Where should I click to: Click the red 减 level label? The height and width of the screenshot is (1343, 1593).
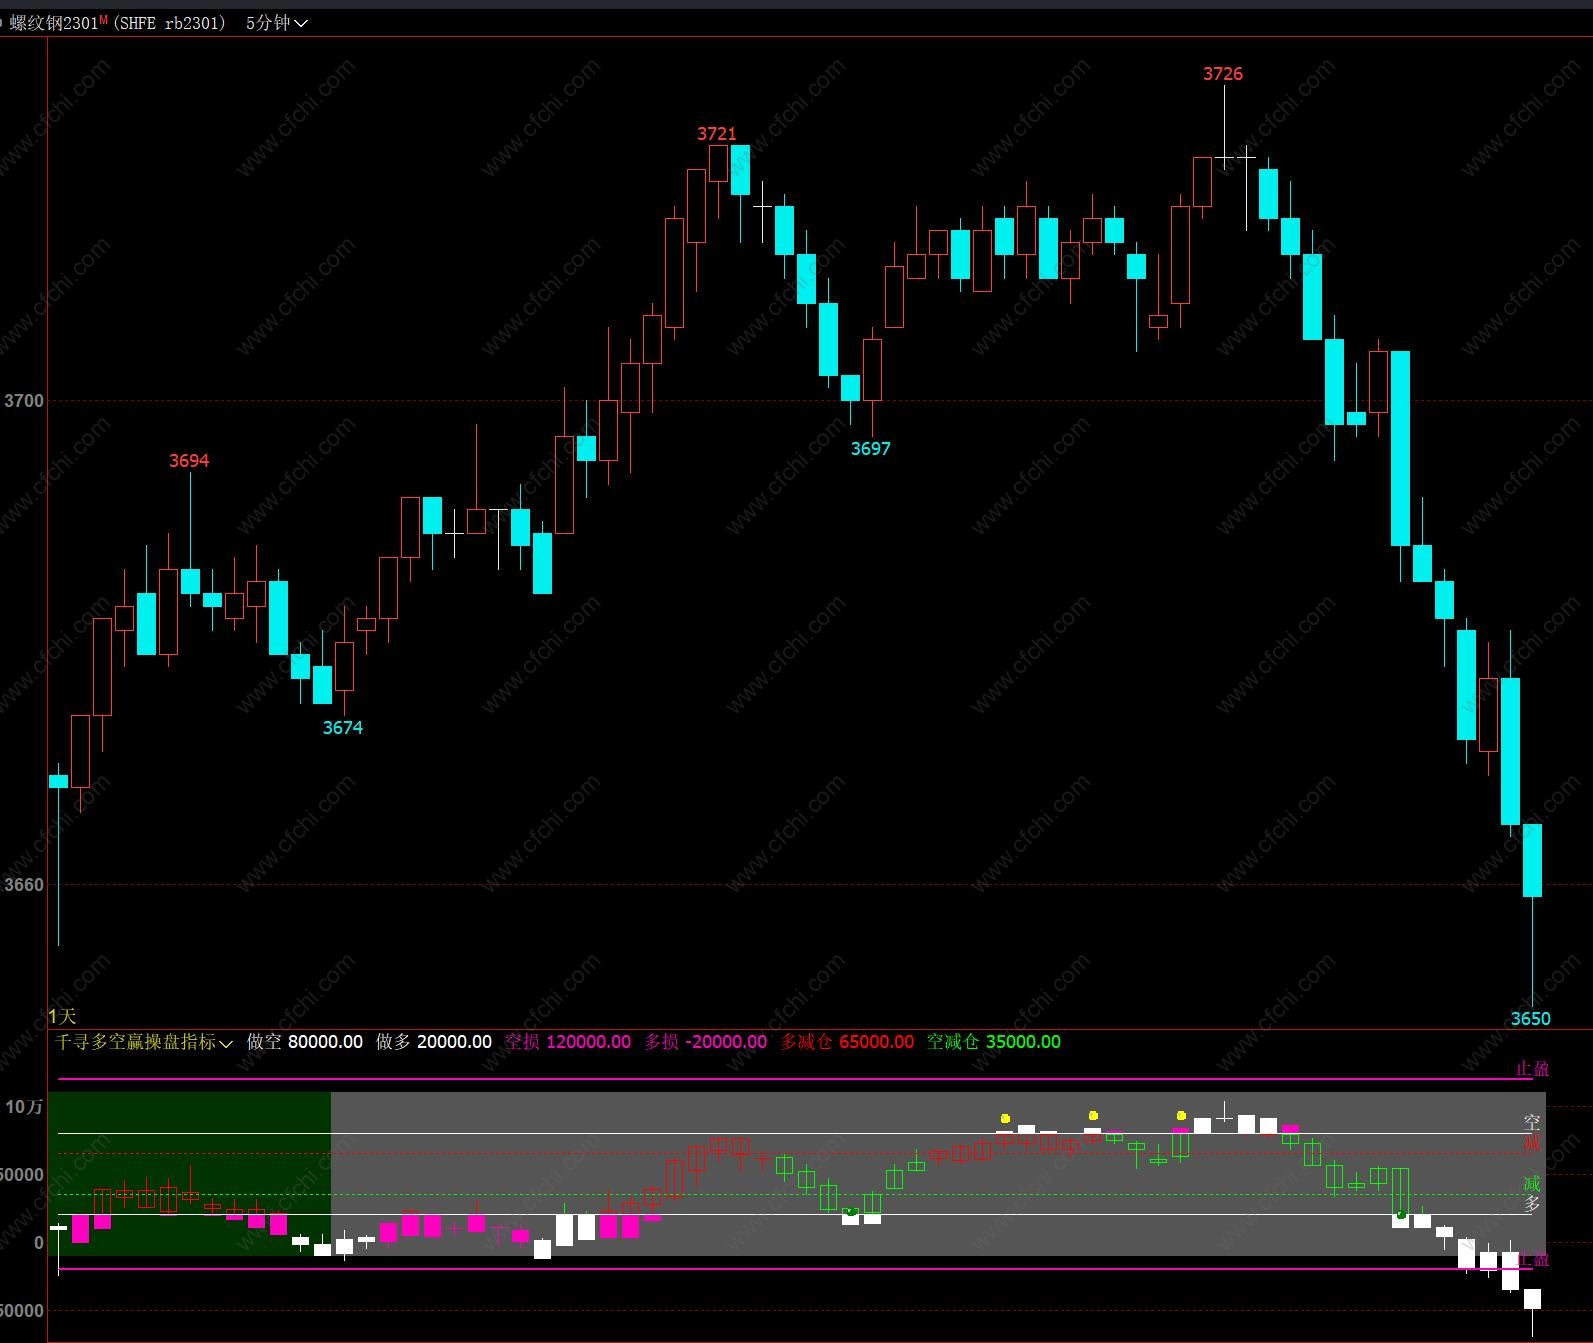[1532, 1143]
